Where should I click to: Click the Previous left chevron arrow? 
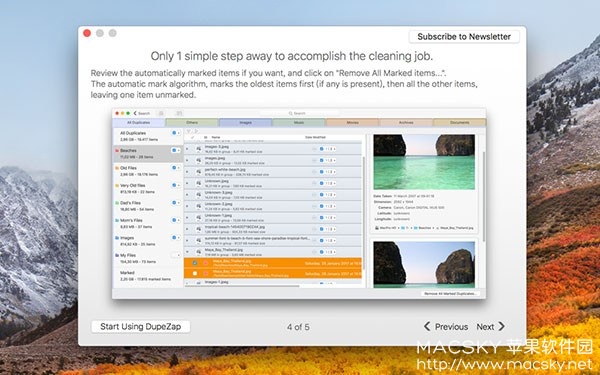(427, 326)
